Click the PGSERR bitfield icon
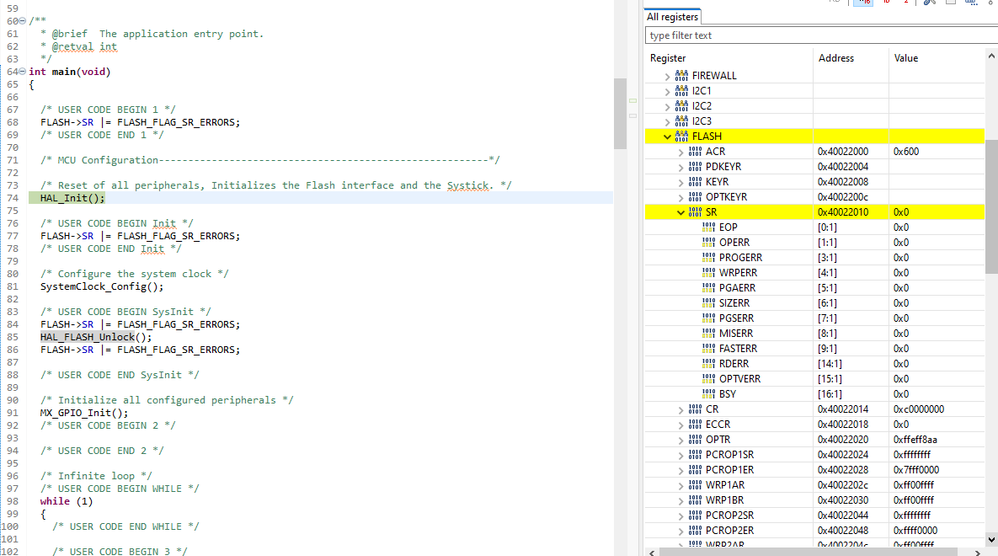 click(x=708, y=318)
